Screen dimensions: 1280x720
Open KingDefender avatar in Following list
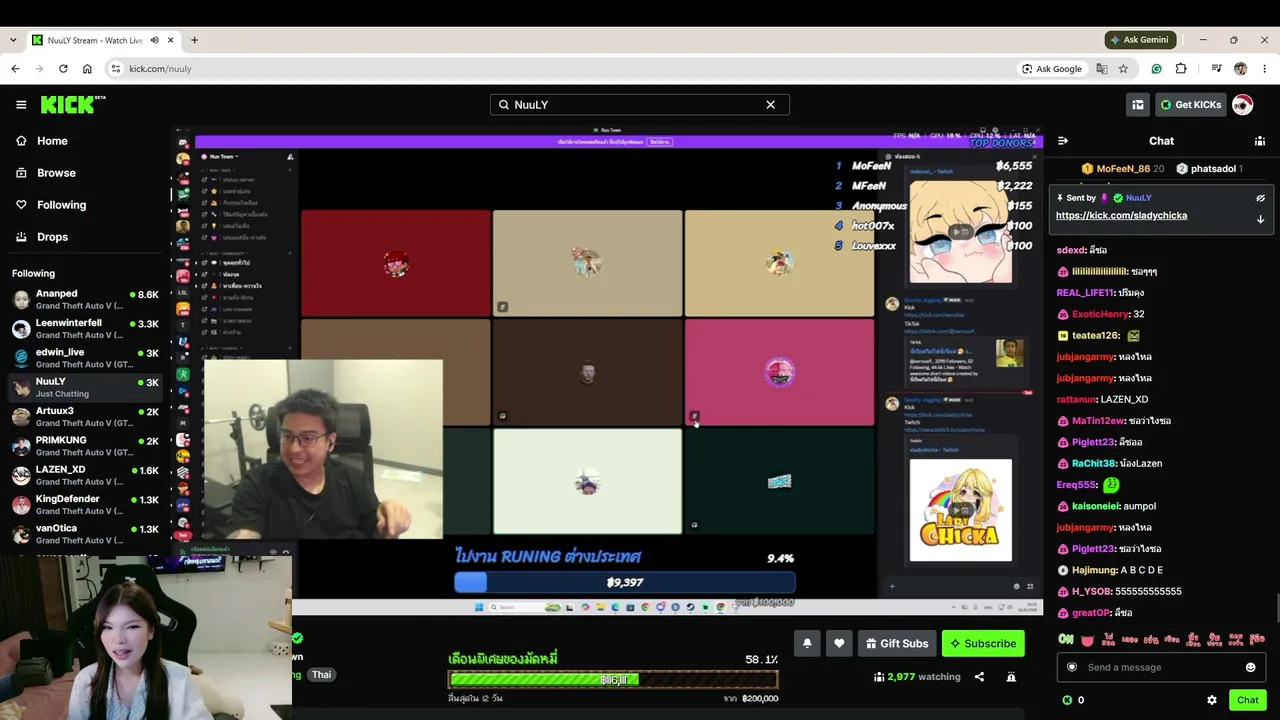pos(21,505)
